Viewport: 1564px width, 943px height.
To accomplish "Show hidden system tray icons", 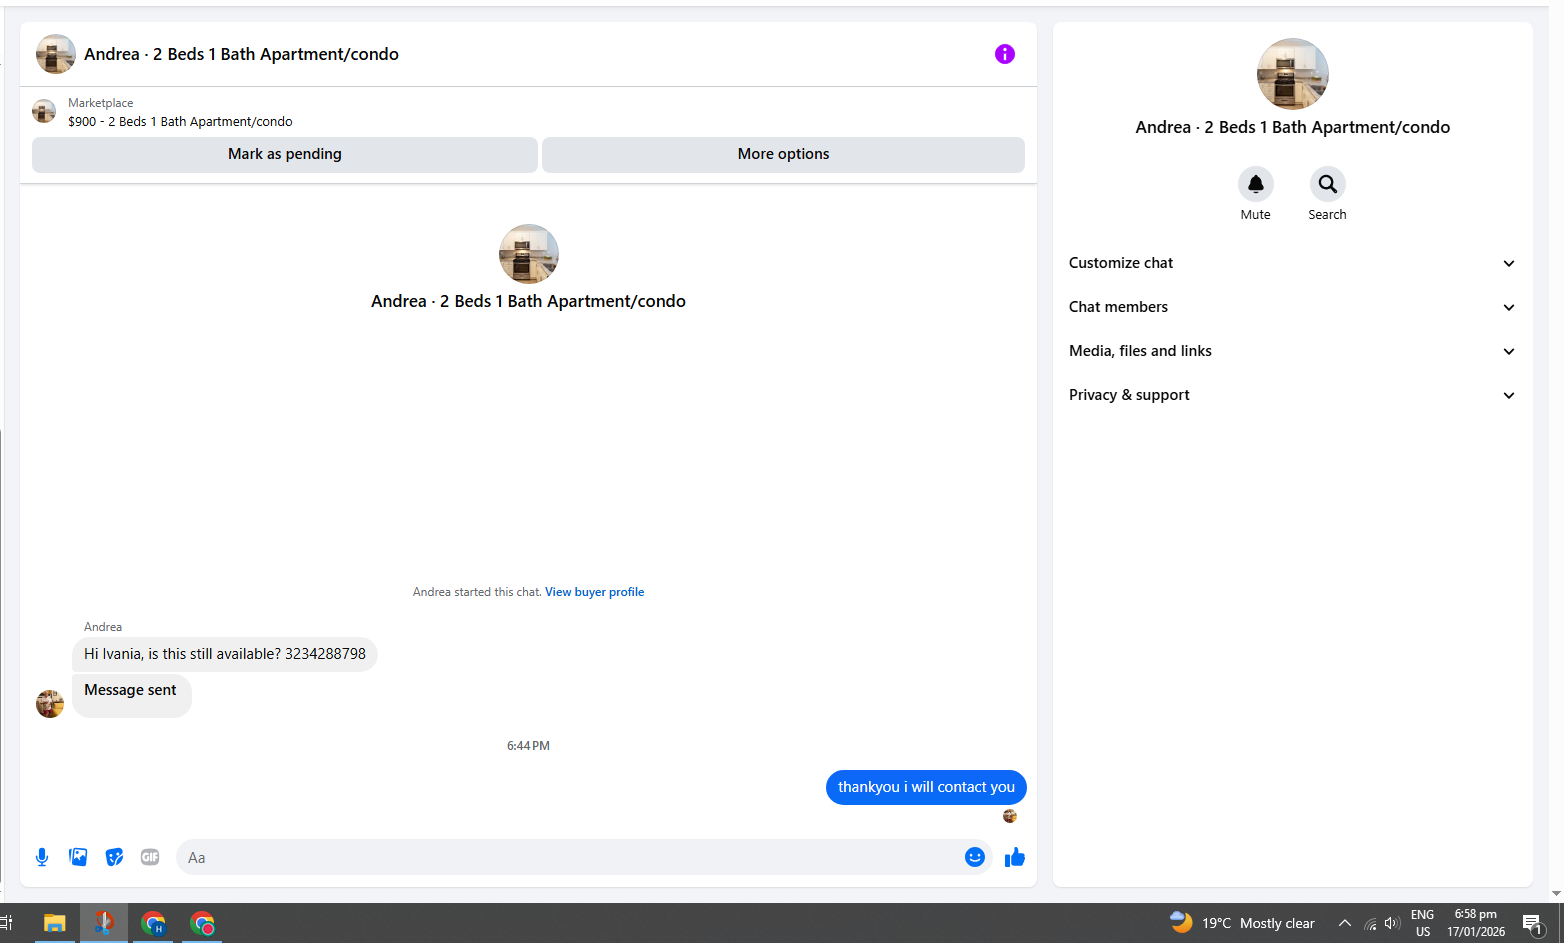I will tap(1345, 923).
